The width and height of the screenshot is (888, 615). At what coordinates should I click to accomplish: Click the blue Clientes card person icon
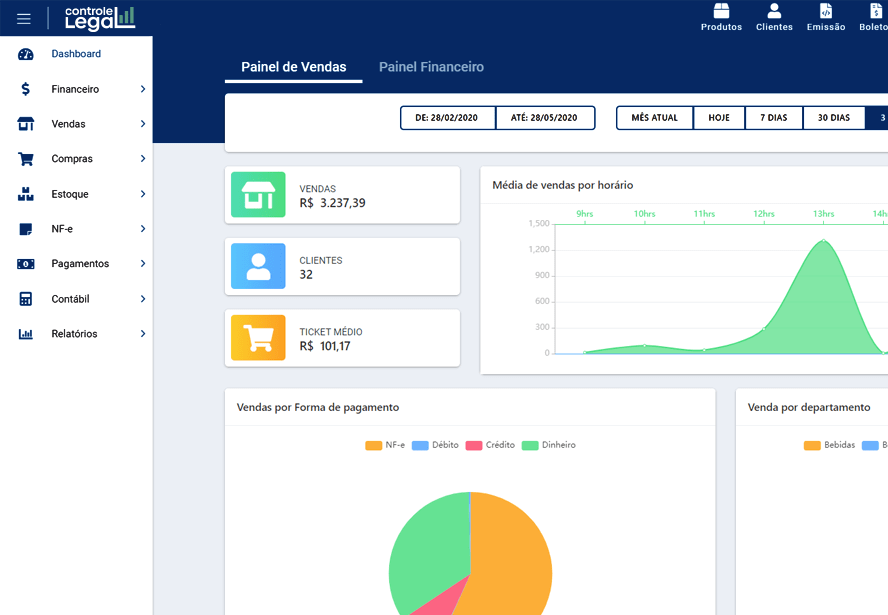(258, 266)
